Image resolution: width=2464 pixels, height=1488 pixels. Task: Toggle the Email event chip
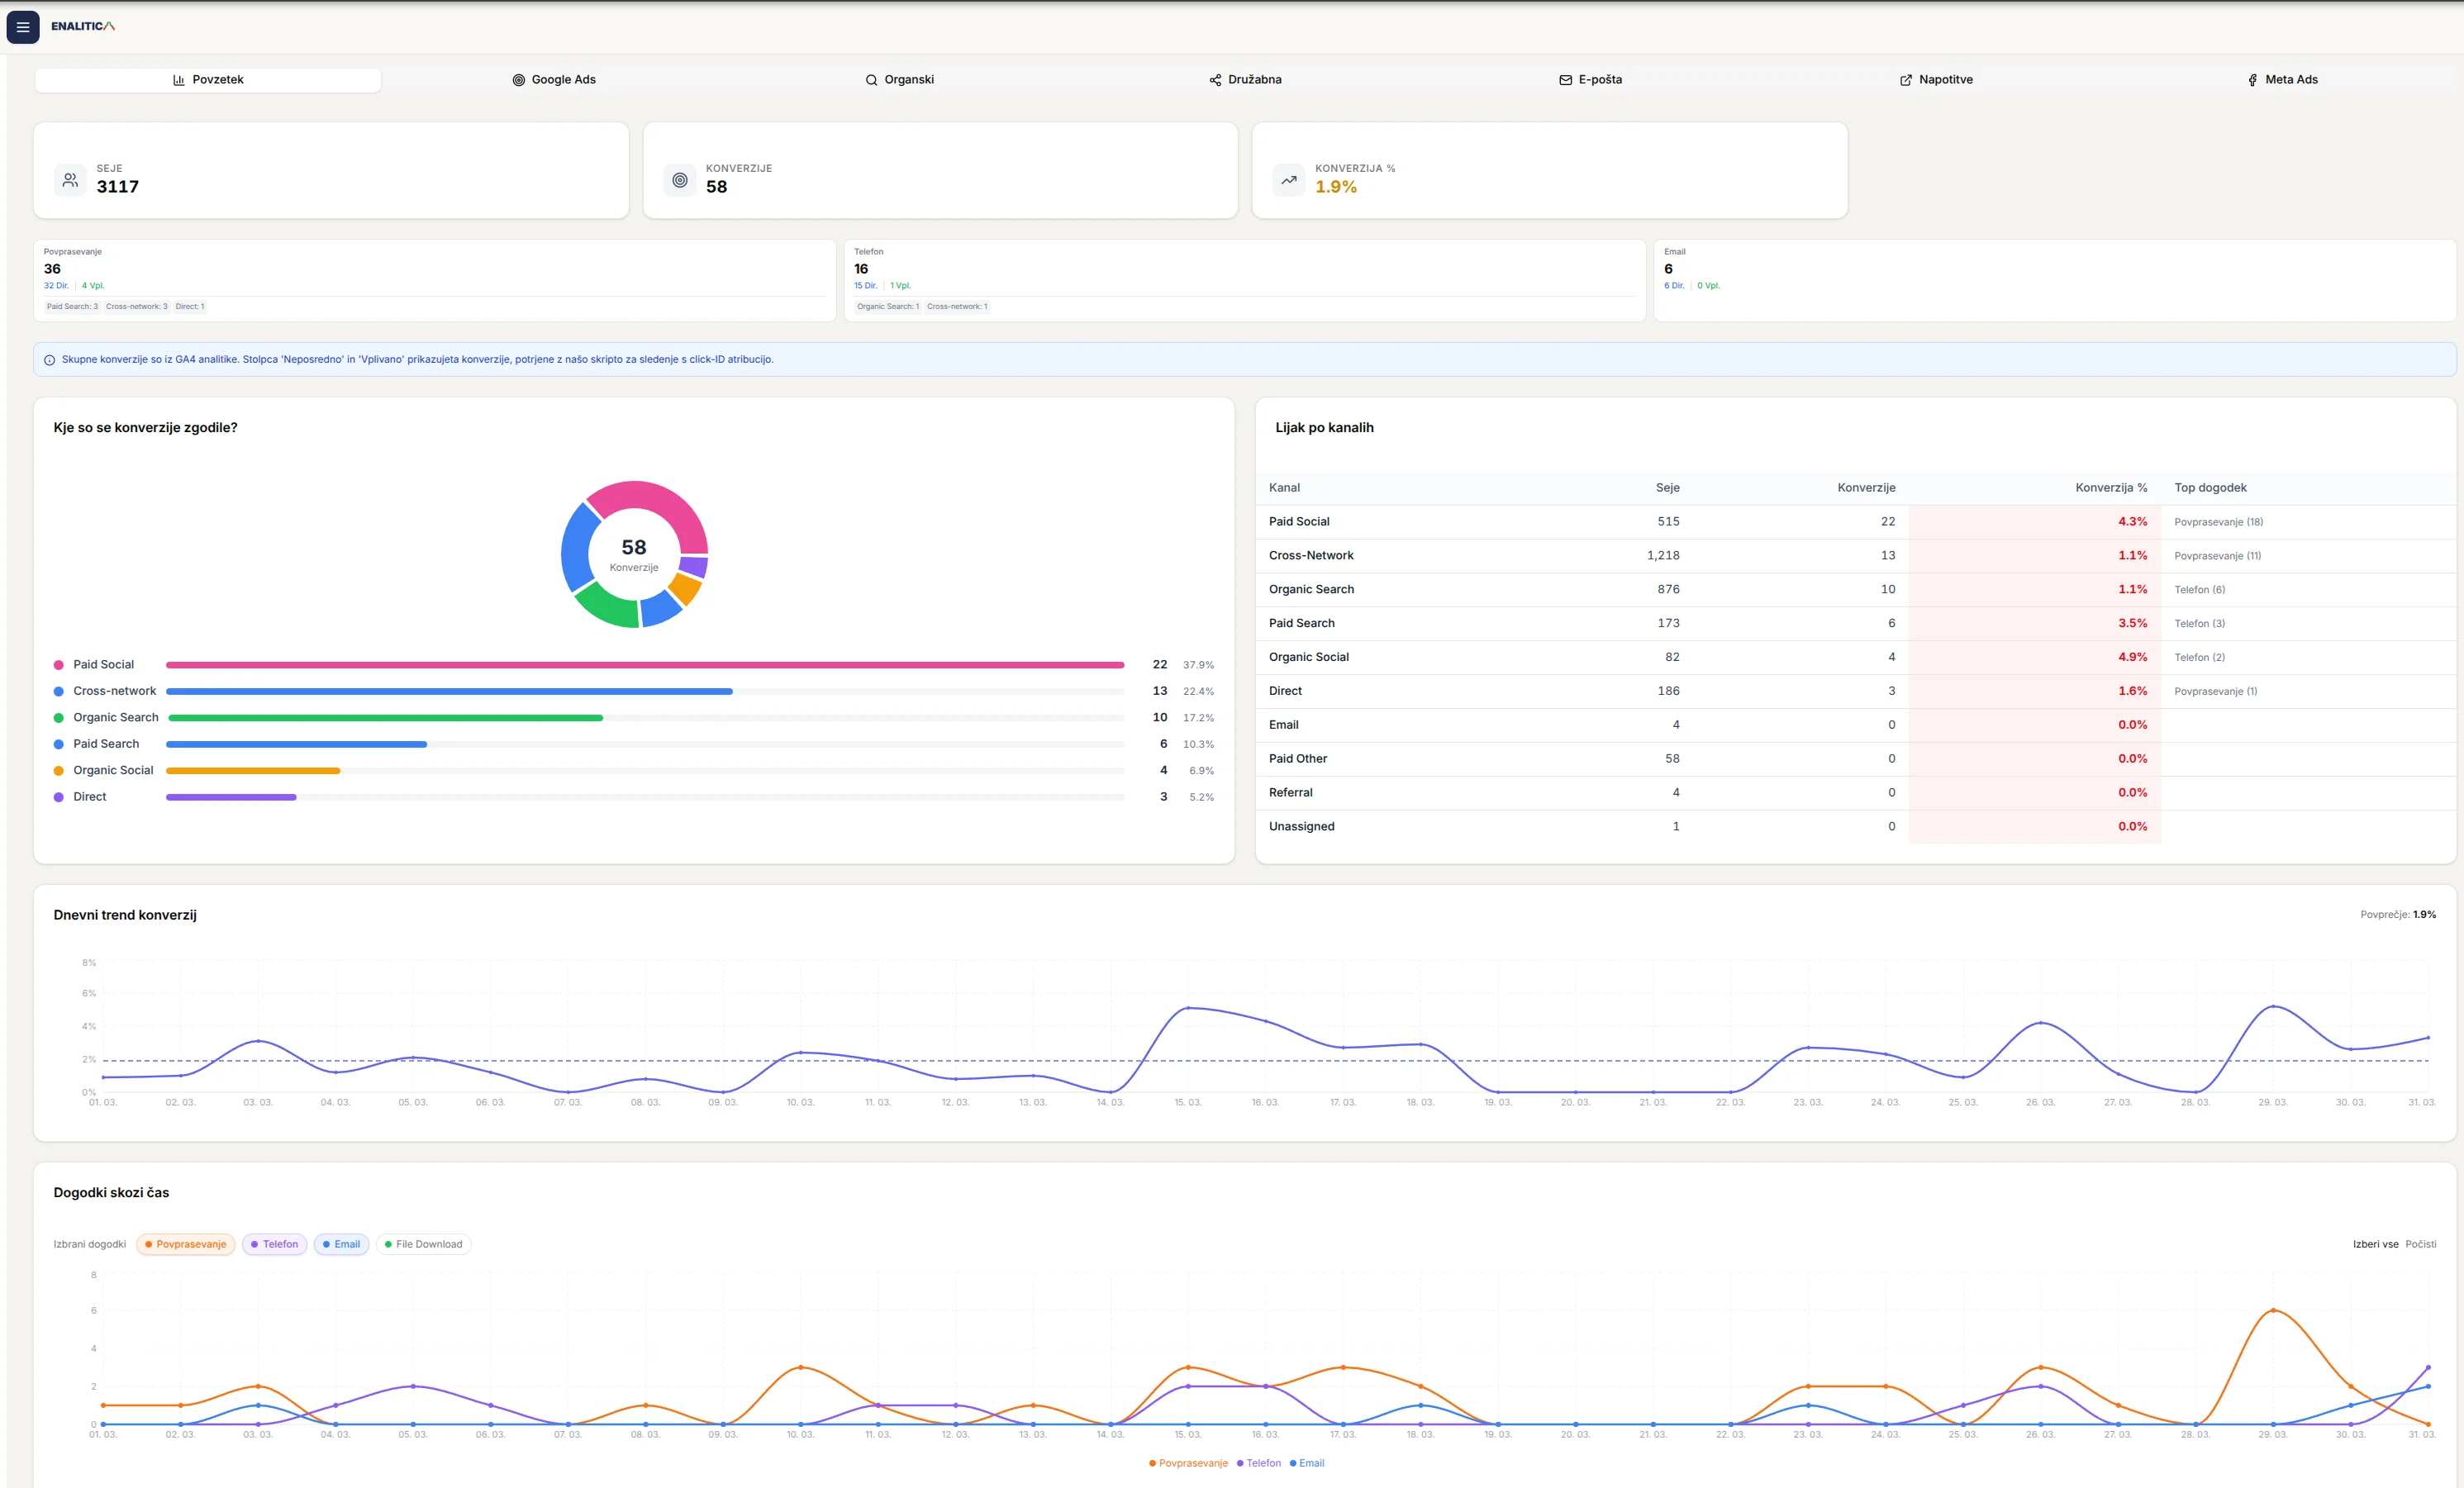pos(341,1244)
